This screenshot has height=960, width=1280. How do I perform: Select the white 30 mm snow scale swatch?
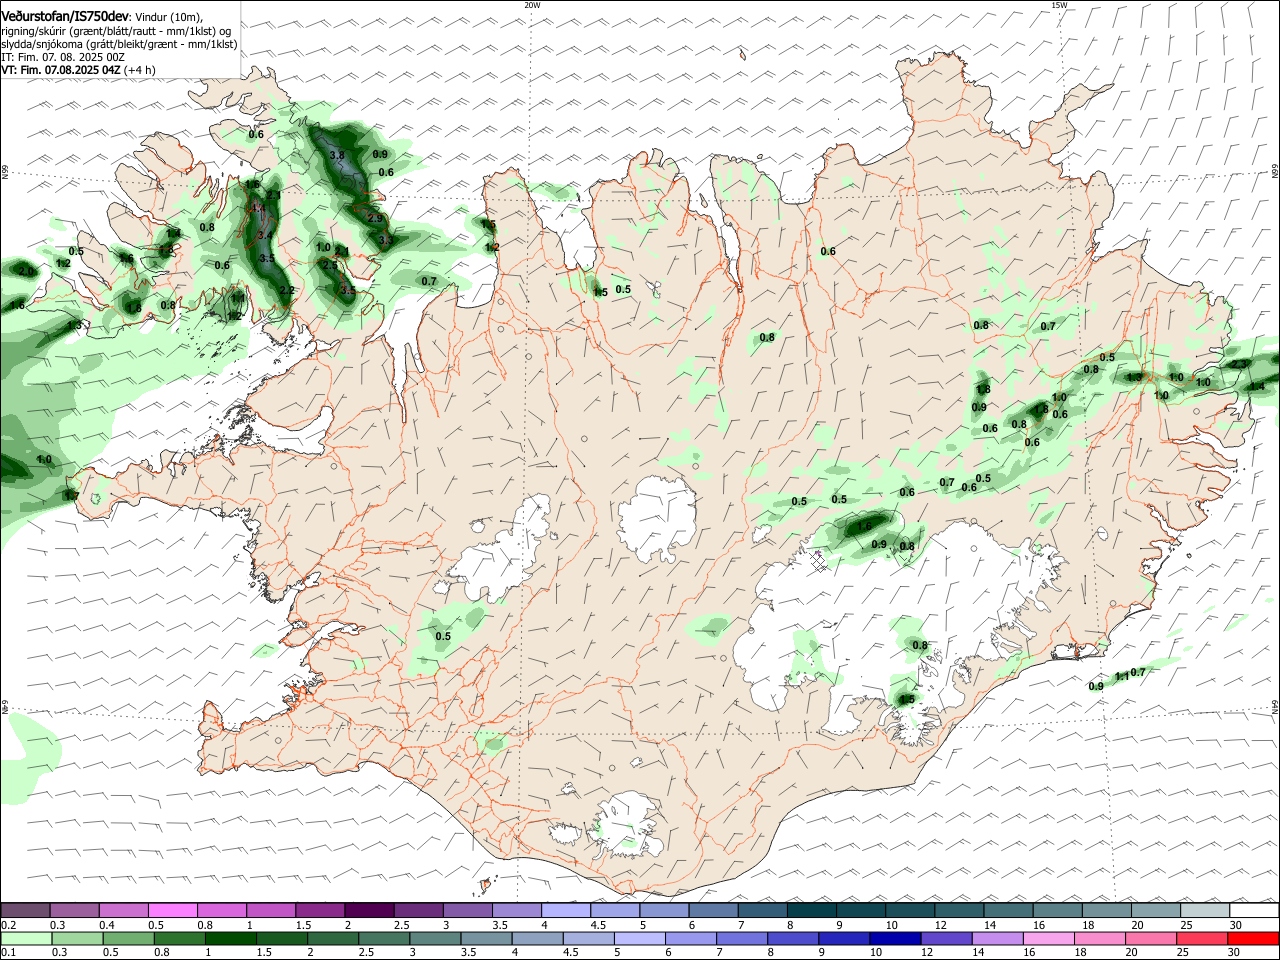[1254, 910]
